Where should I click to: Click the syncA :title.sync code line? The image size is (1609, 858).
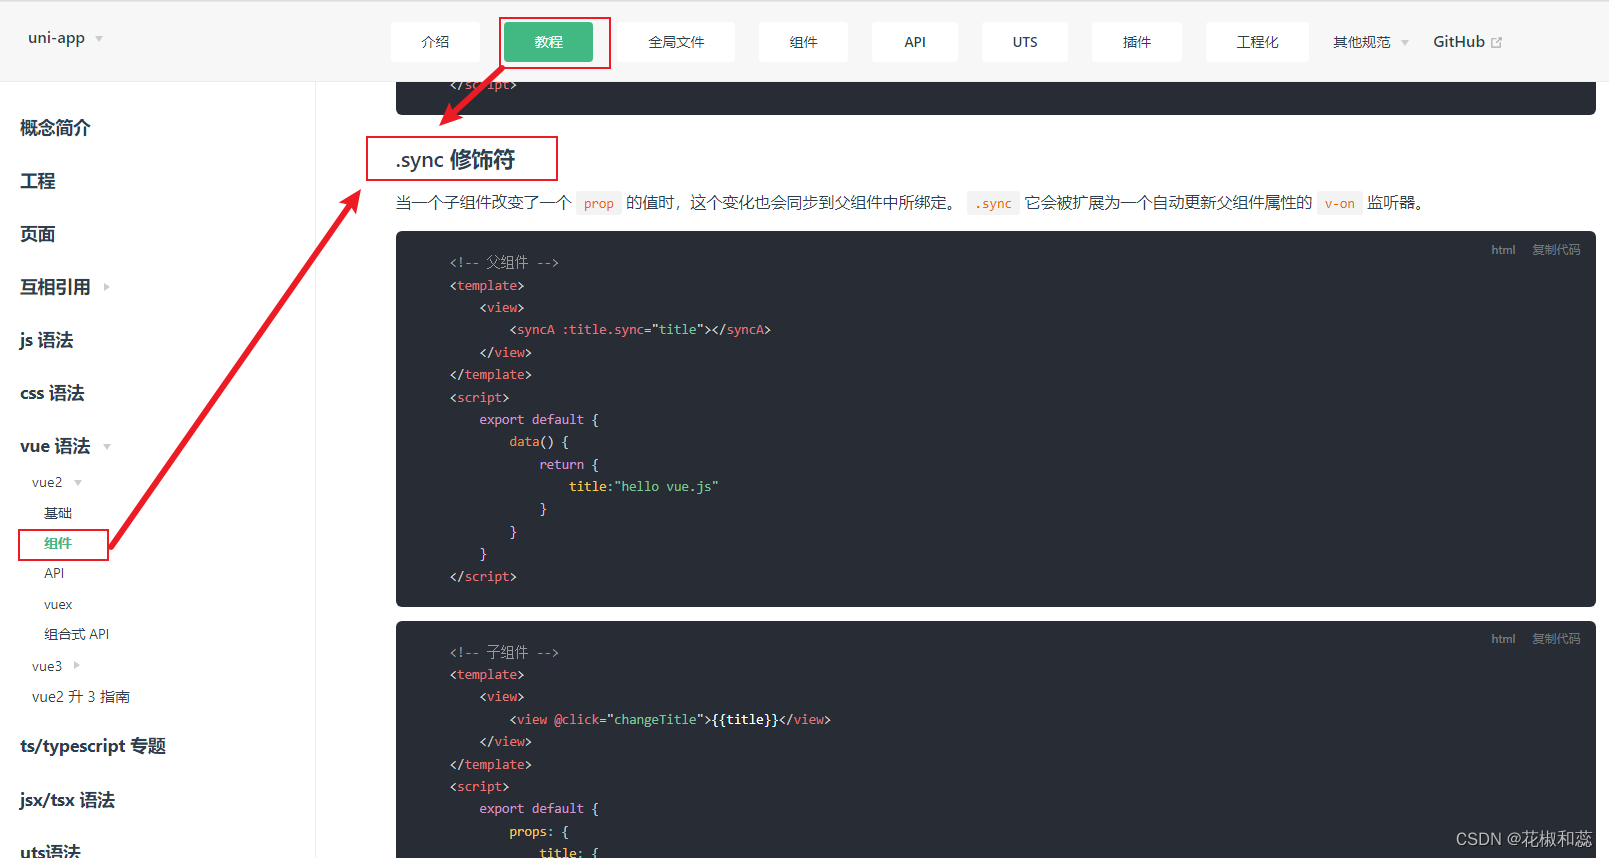click(640, 330)
